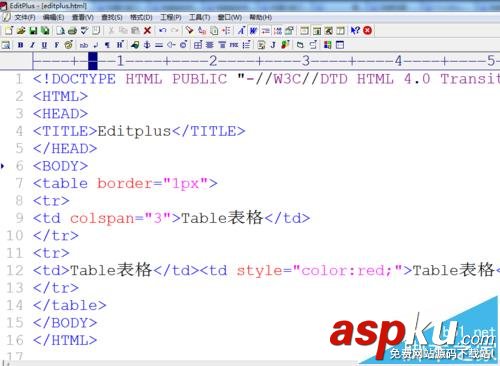Insert anchor tag
The width and height of the screenshot is (500, 366).
point(147,45)
